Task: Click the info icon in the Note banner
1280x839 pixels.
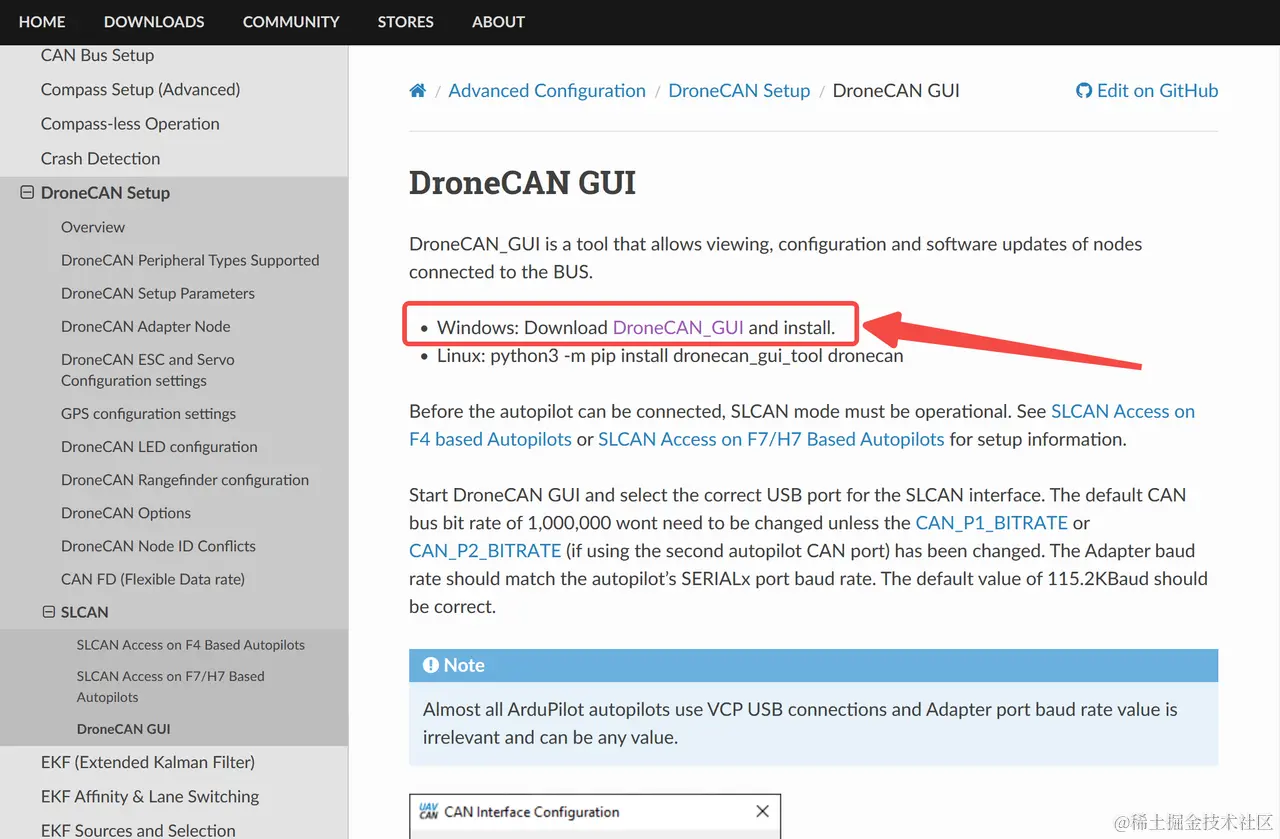Action: (x=430, y=664)
